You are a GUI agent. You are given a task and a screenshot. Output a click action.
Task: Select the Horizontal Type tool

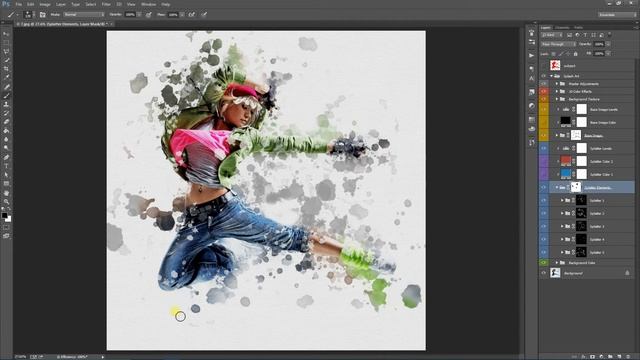[6, 166]
